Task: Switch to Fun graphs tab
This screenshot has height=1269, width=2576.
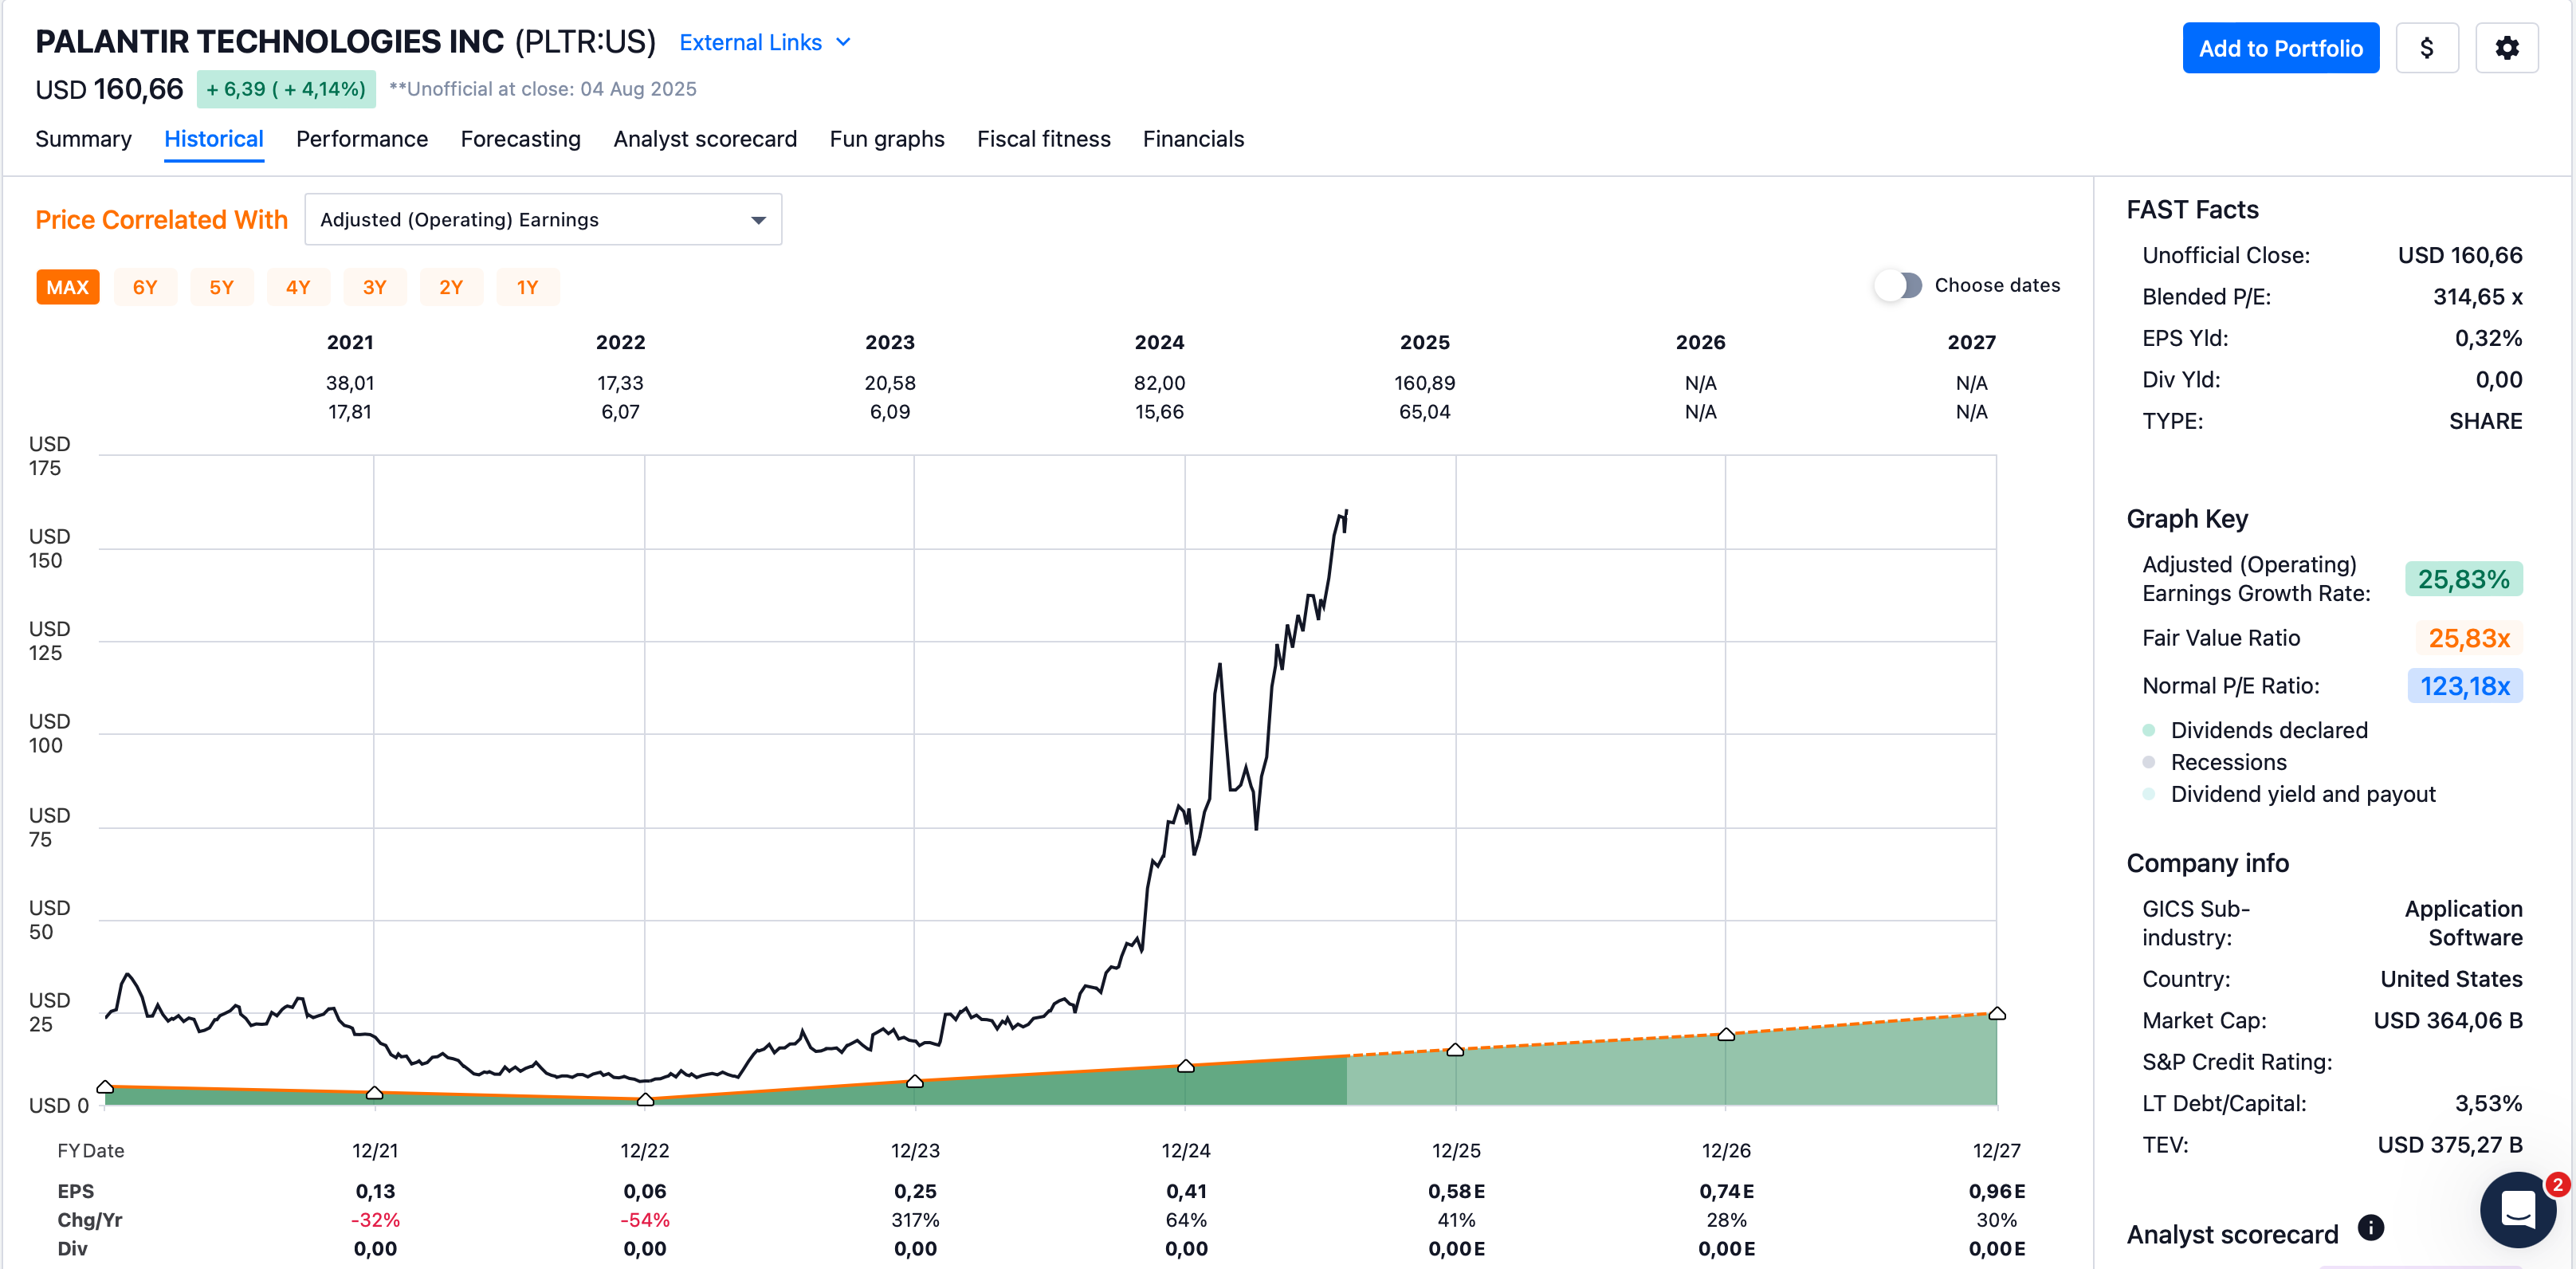Action: click(887, 139)
